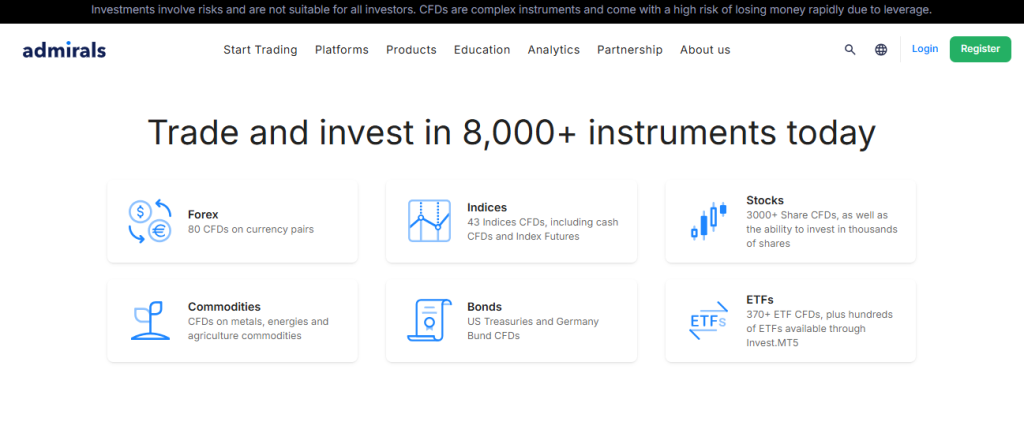The height and width of the screenshot is (444, 1024).
Task: Click the Bonds certificate icon
Action: (429, 320)
